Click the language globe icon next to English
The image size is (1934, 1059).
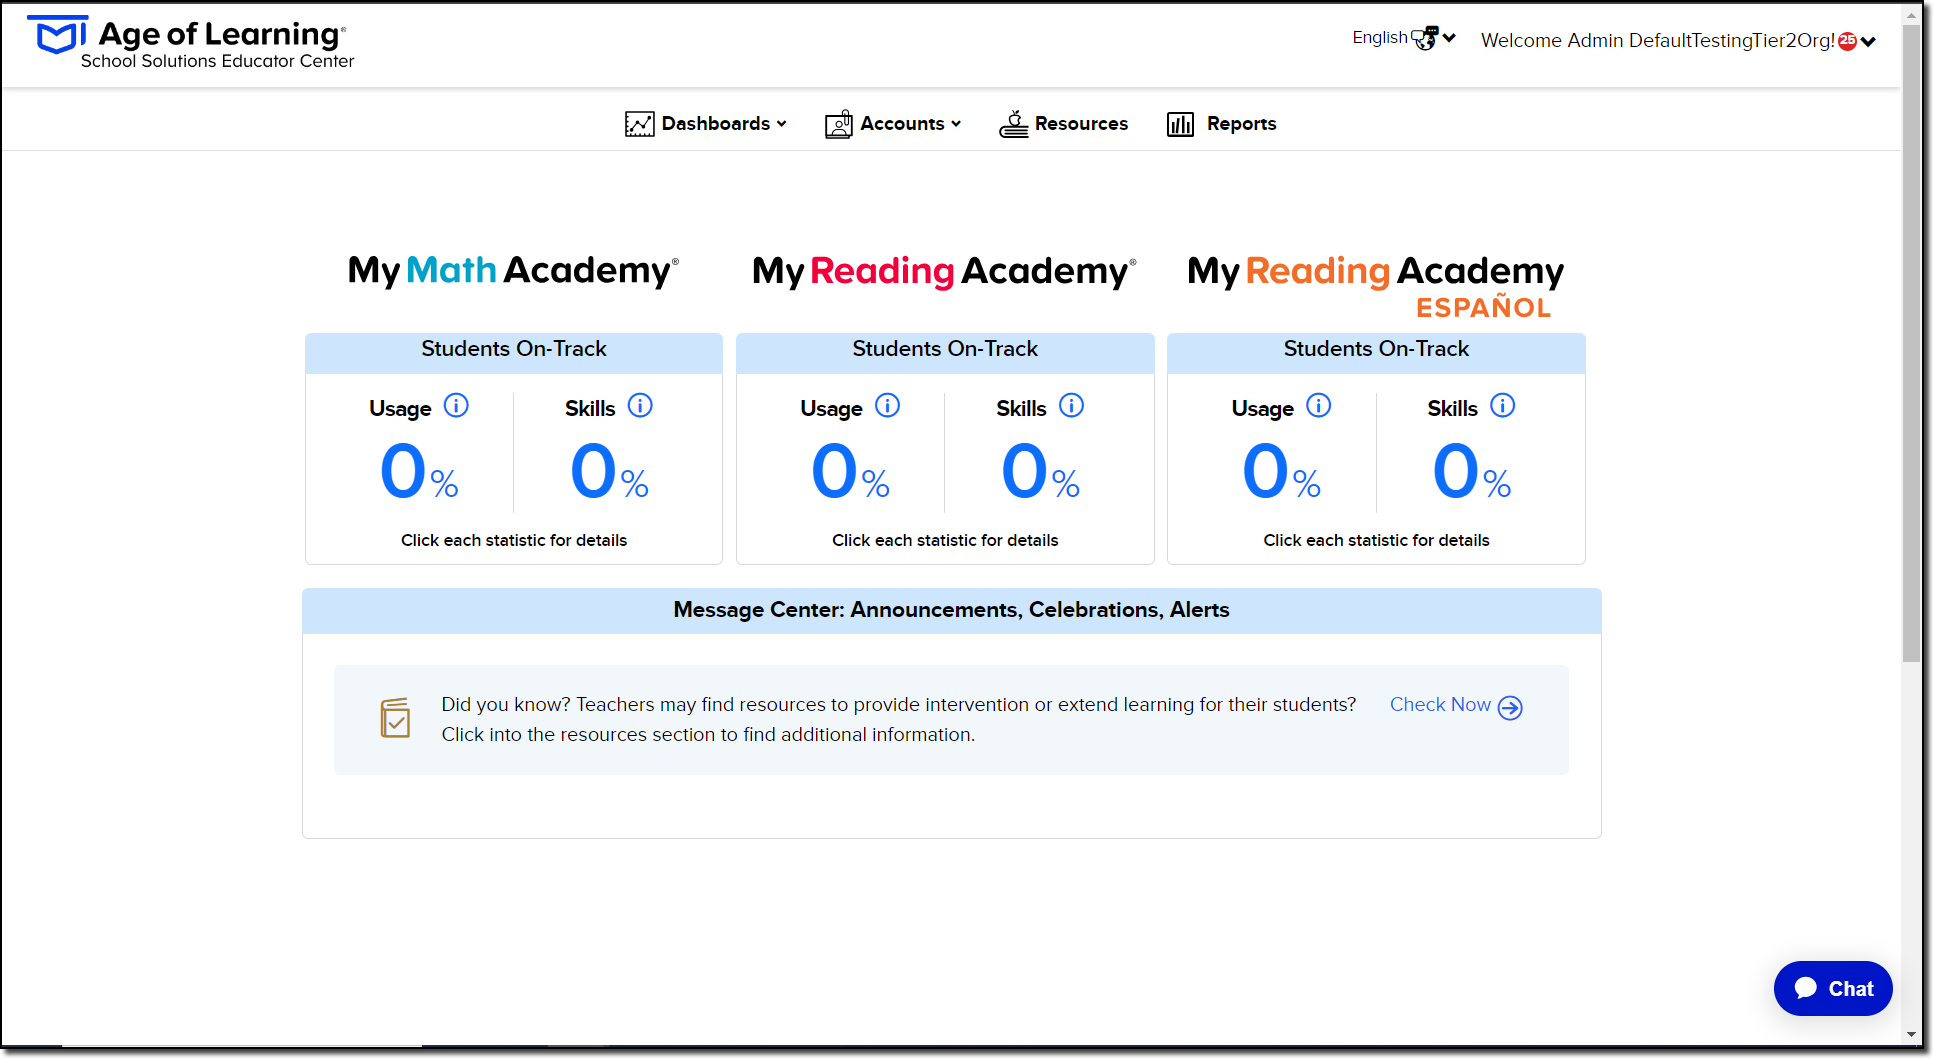point(1425,38)
